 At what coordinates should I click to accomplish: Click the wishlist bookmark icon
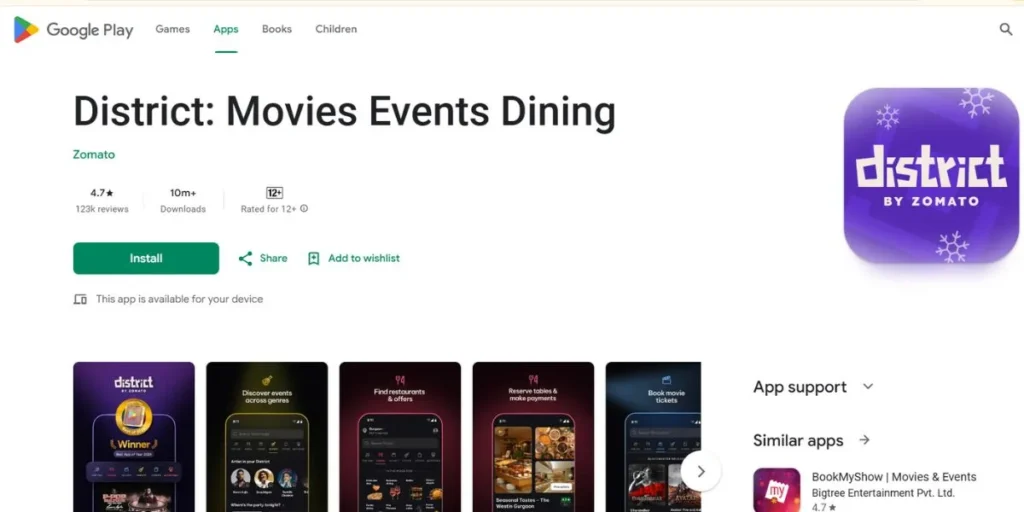coord(313,259)
